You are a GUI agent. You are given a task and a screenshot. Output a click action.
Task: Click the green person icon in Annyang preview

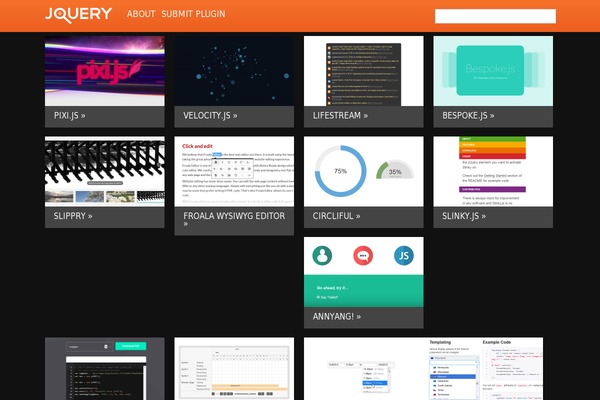tap(322, 255)
